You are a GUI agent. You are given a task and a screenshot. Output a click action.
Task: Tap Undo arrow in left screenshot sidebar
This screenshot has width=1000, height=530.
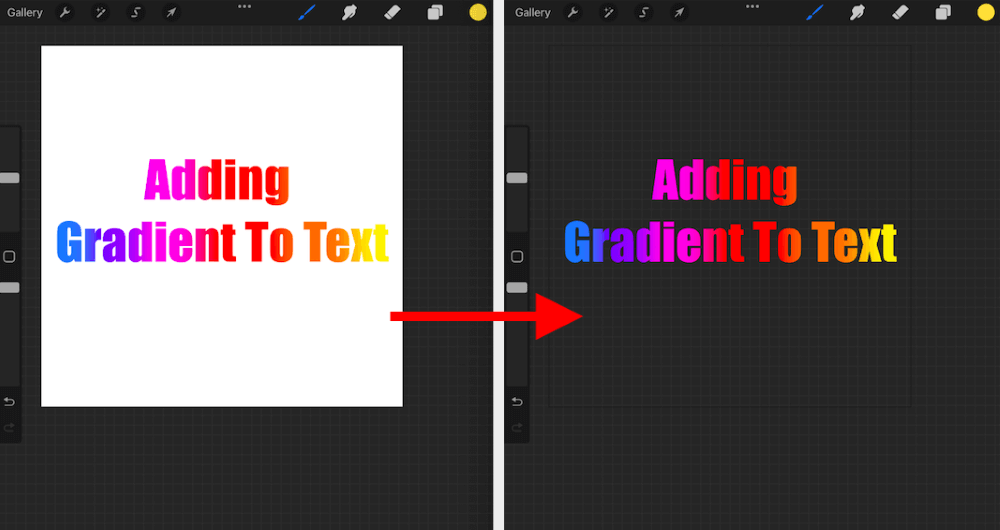point(9,401)
